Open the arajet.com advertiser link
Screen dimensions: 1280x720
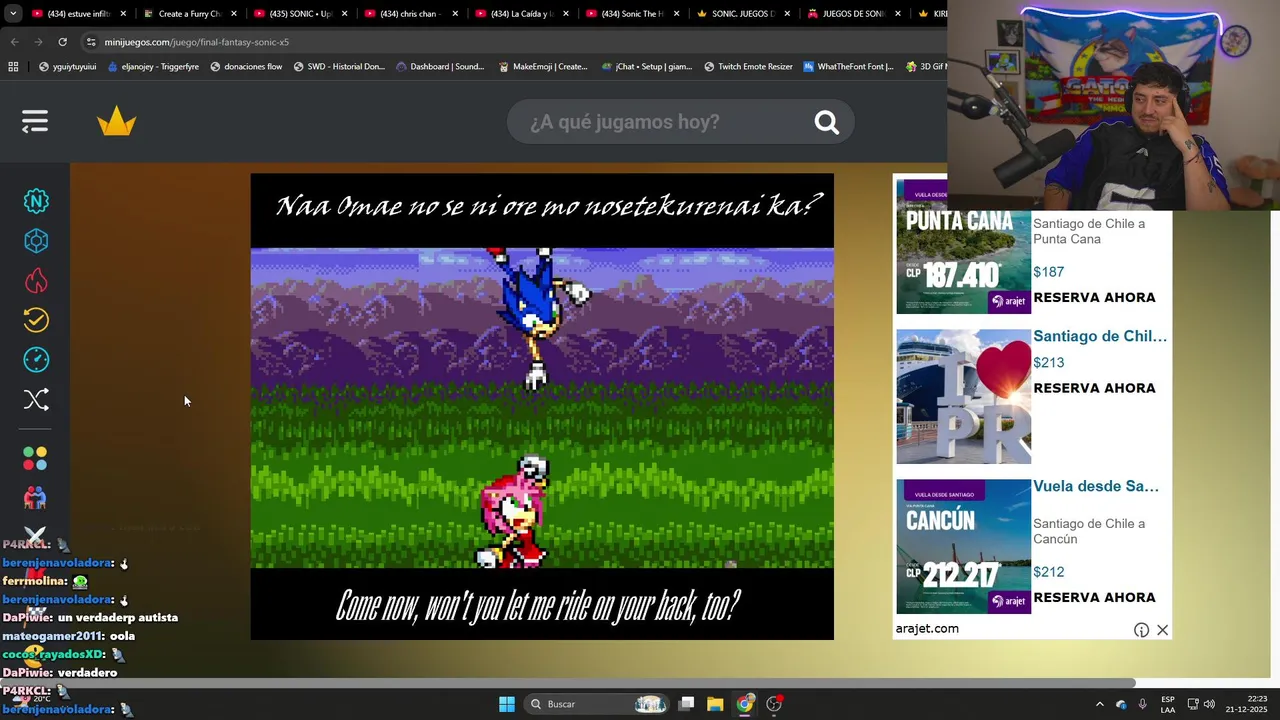[927, 629]
